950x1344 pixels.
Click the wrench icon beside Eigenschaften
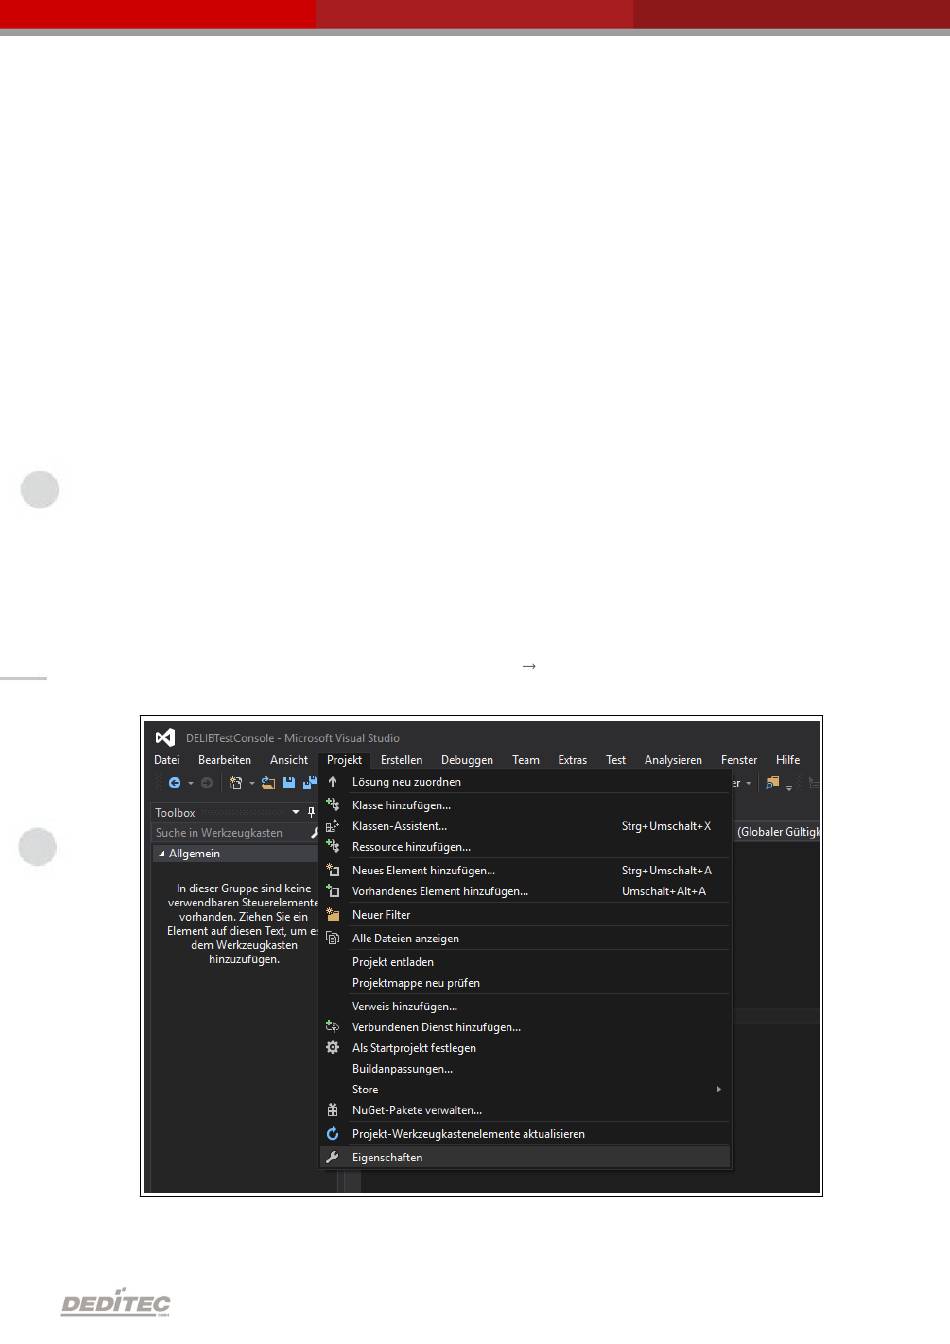333,1157
